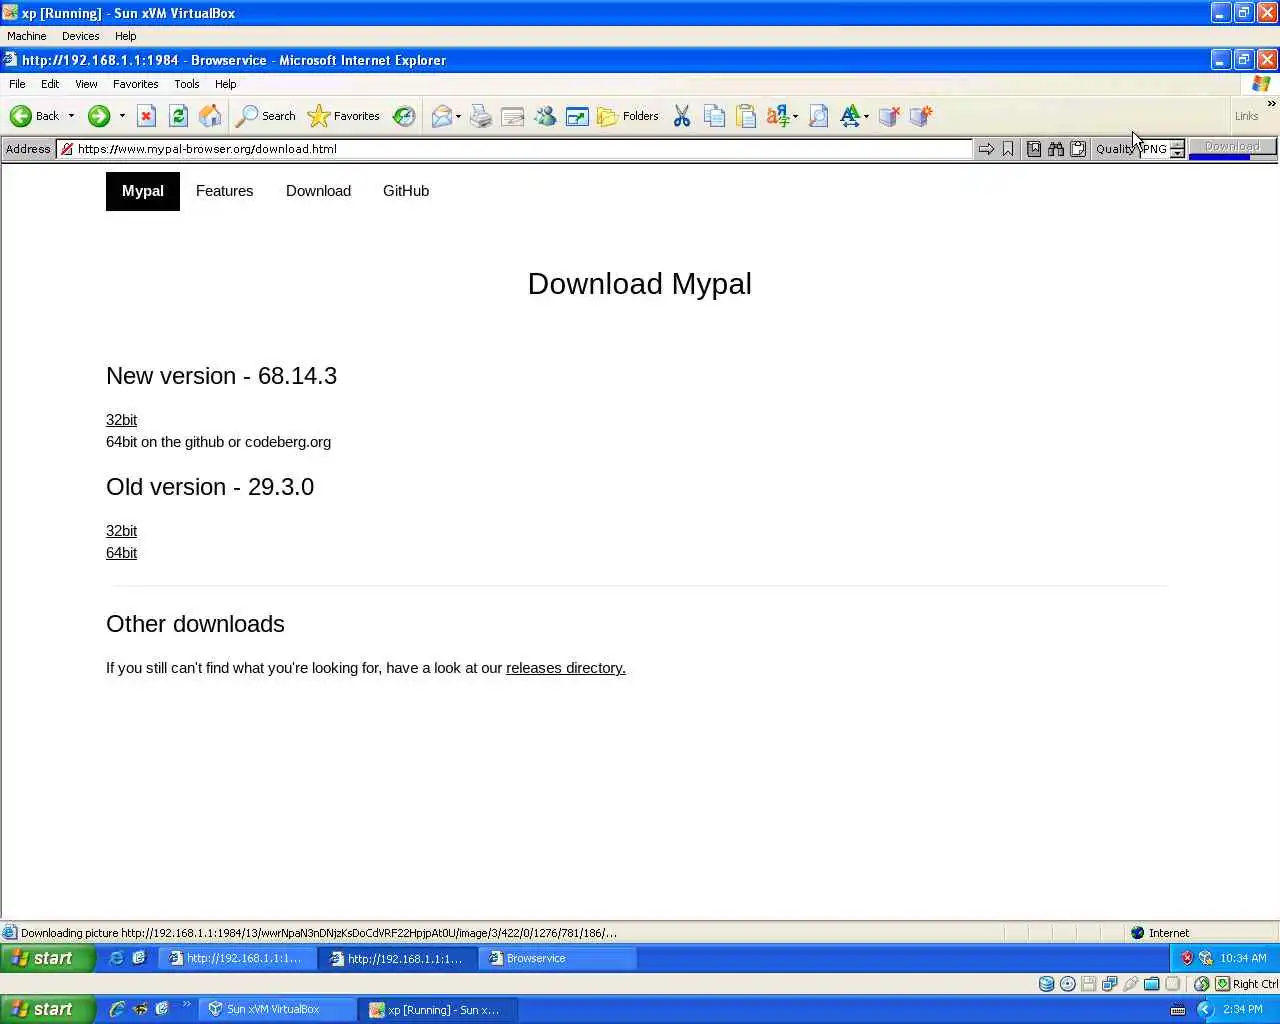Open the VirtualBox Devices menu
Screen dimensions: 1280x1024
point(80,36)
